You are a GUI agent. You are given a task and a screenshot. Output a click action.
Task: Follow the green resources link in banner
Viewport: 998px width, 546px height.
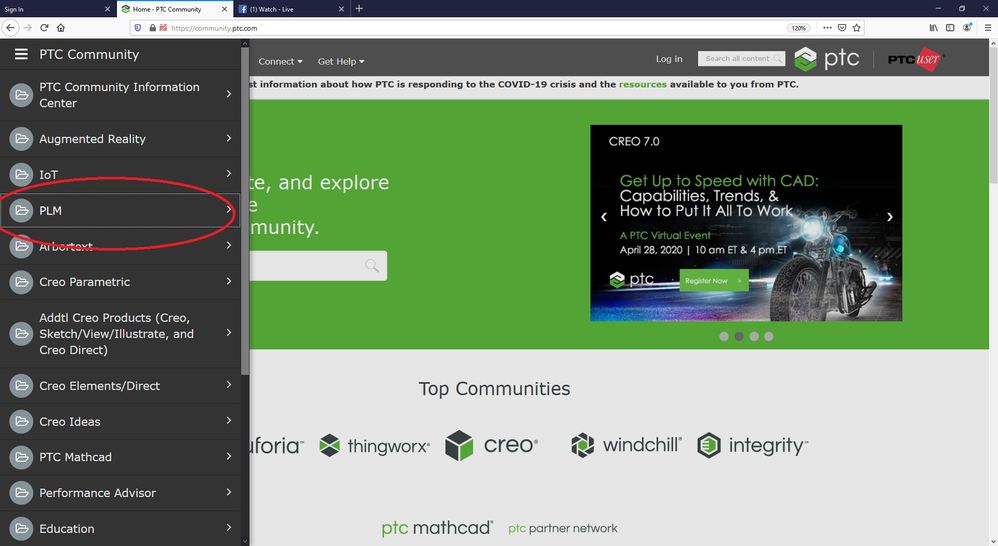click(x=642, y=84)
